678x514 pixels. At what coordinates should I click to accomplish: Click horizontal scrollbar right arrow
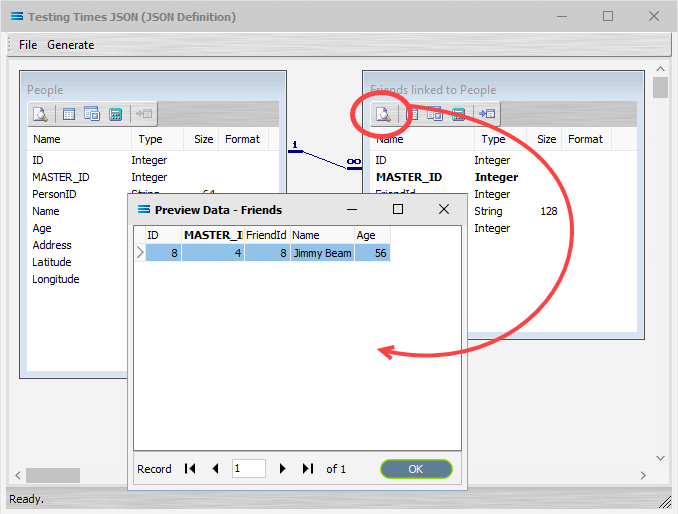click(643, 476)
